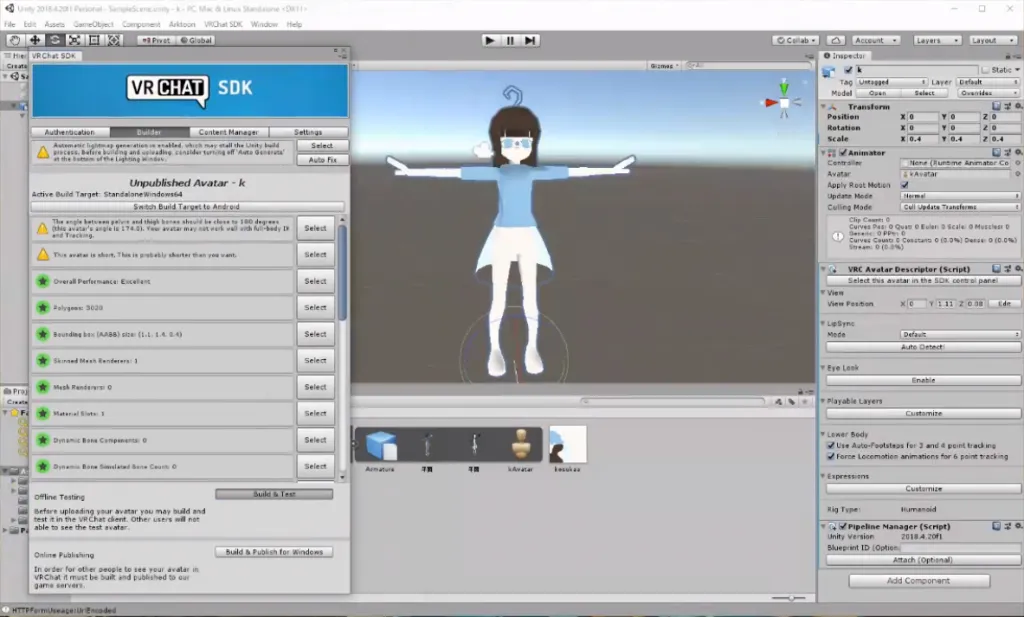This screenshot has width=1024, height=617.
Task: Click Switch Build Target to Android
Action: click(x=187, y=207)
